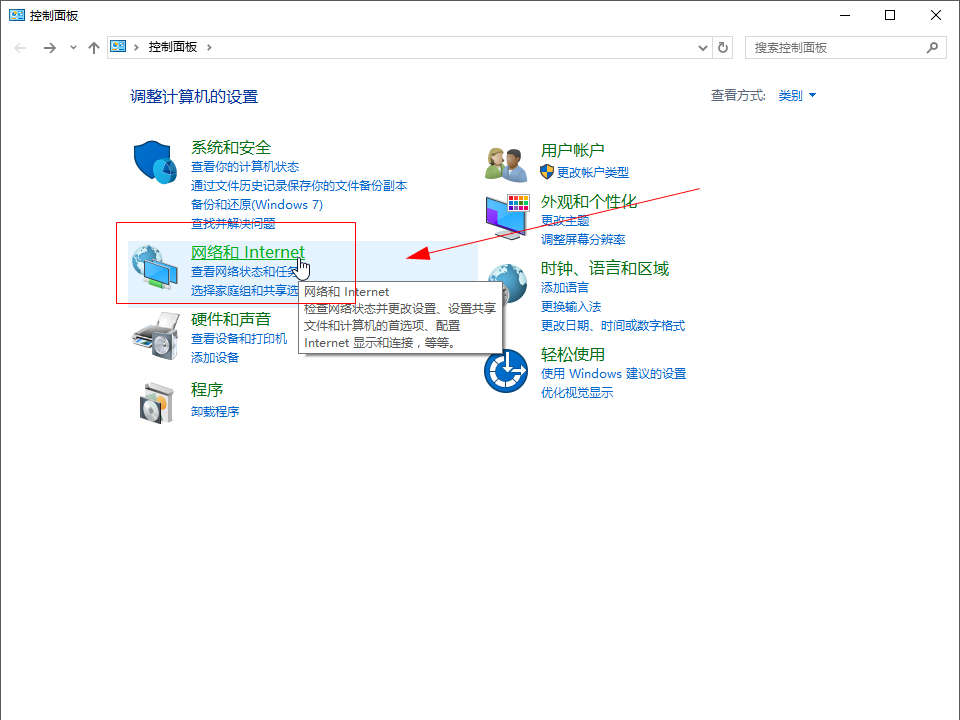Open the 外观和个性化 category

(x=588, y=202)
